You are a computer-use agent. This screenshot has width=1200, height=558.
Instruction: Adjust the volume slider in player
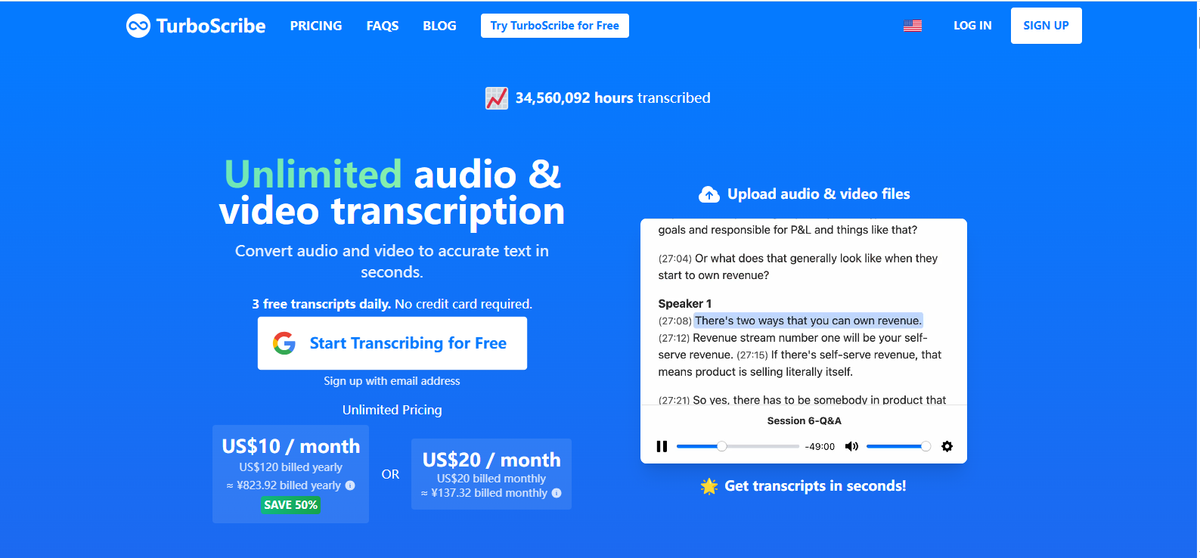[896, 446]
